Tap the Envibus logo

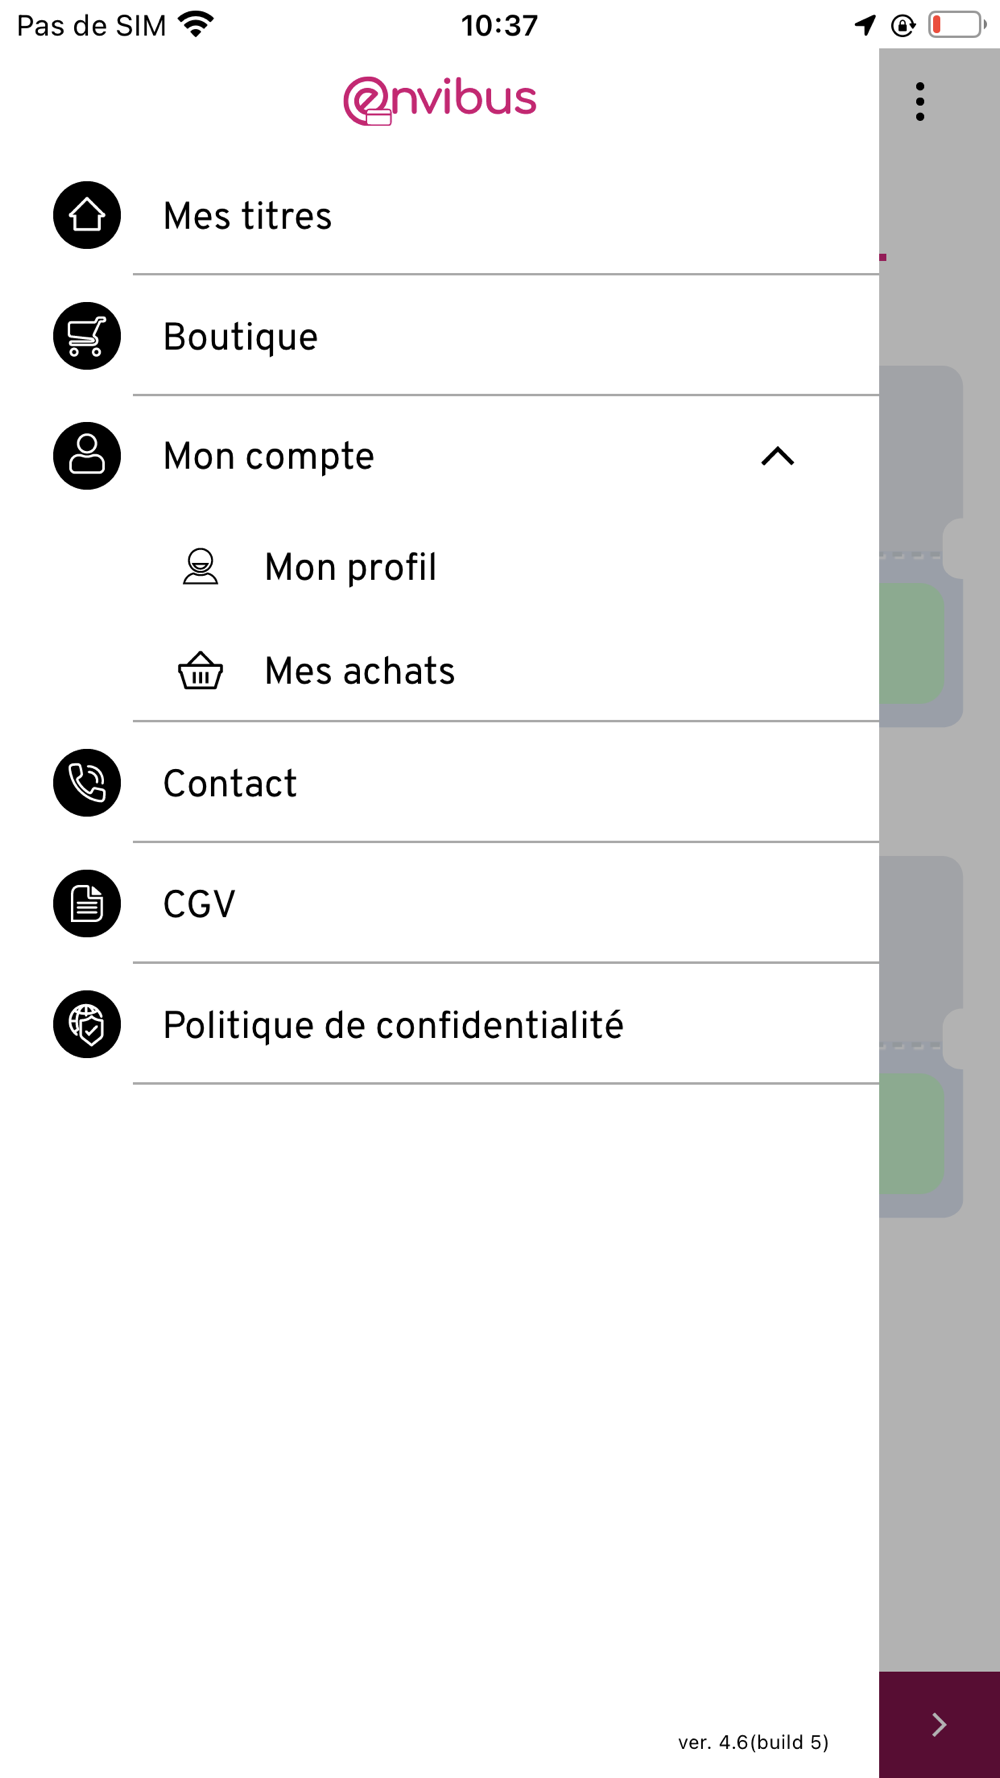pos(440,101)
